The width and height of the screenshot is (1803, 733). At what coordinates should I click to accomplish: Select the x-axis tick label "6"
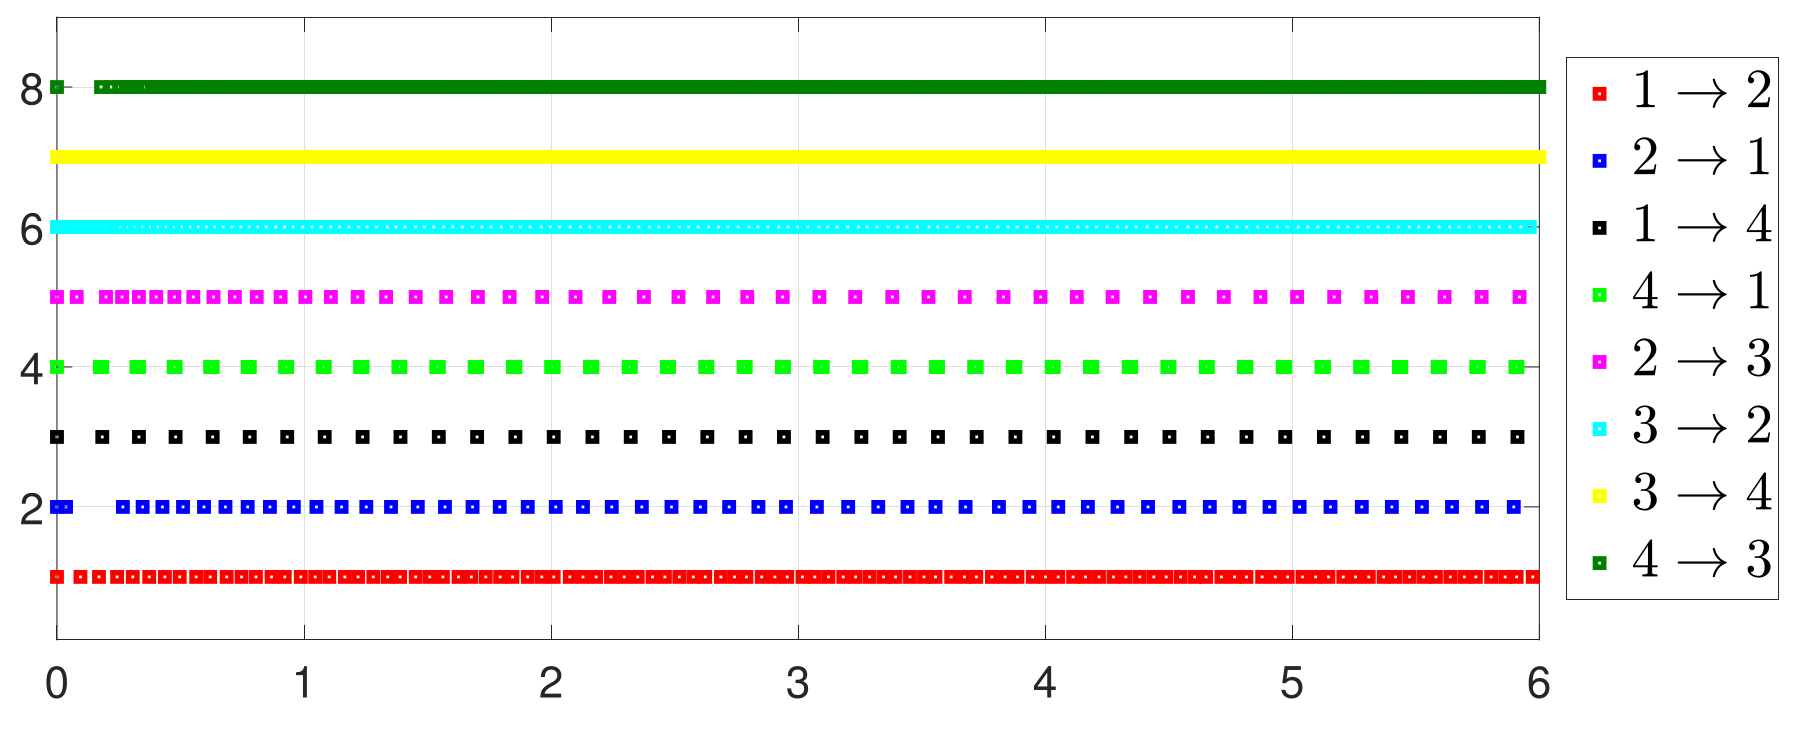(x=1539, y=683)
